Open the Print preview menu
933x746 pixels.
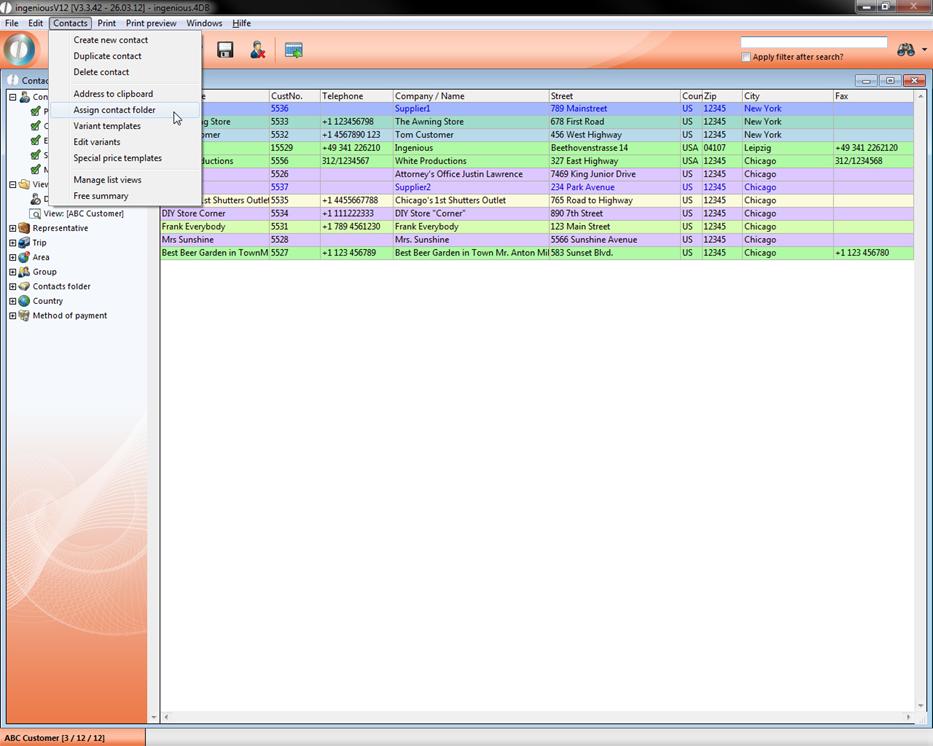pyautogui.click(x=151, y=23)
